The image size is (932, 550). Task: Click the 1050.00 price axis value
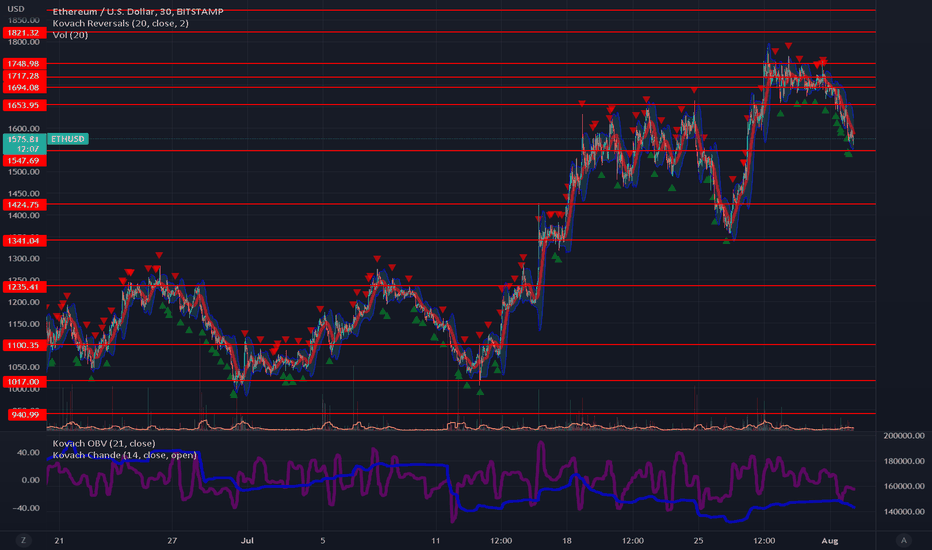coord(24,367)
